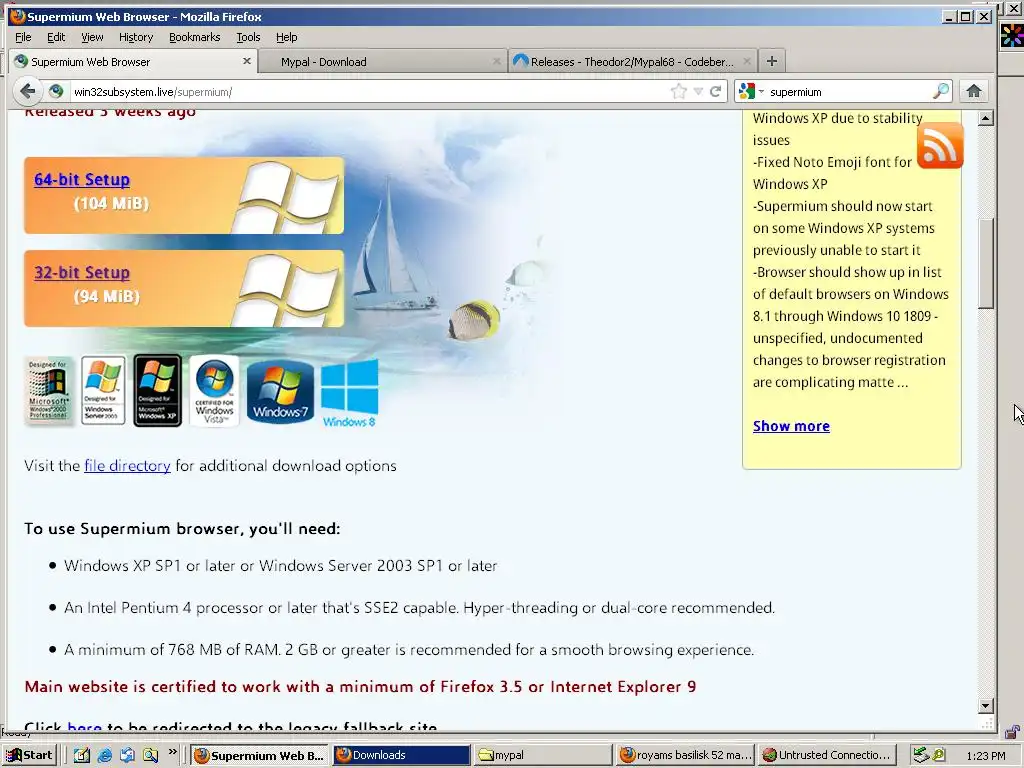
Task: Open the File menu
Action: pos(23,37)
